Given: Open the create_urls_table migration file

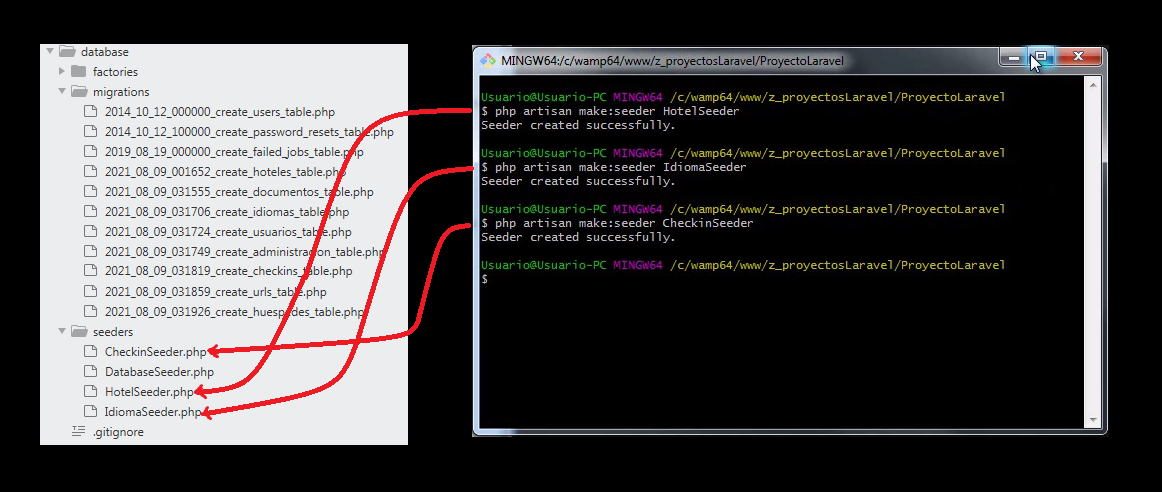Looking at the screenshot, I should coord(215,292).
